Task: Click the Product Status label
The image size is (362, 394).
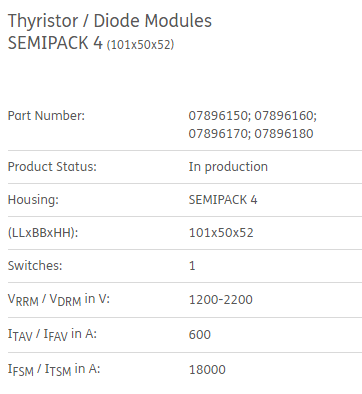Action: click(52, 167)
